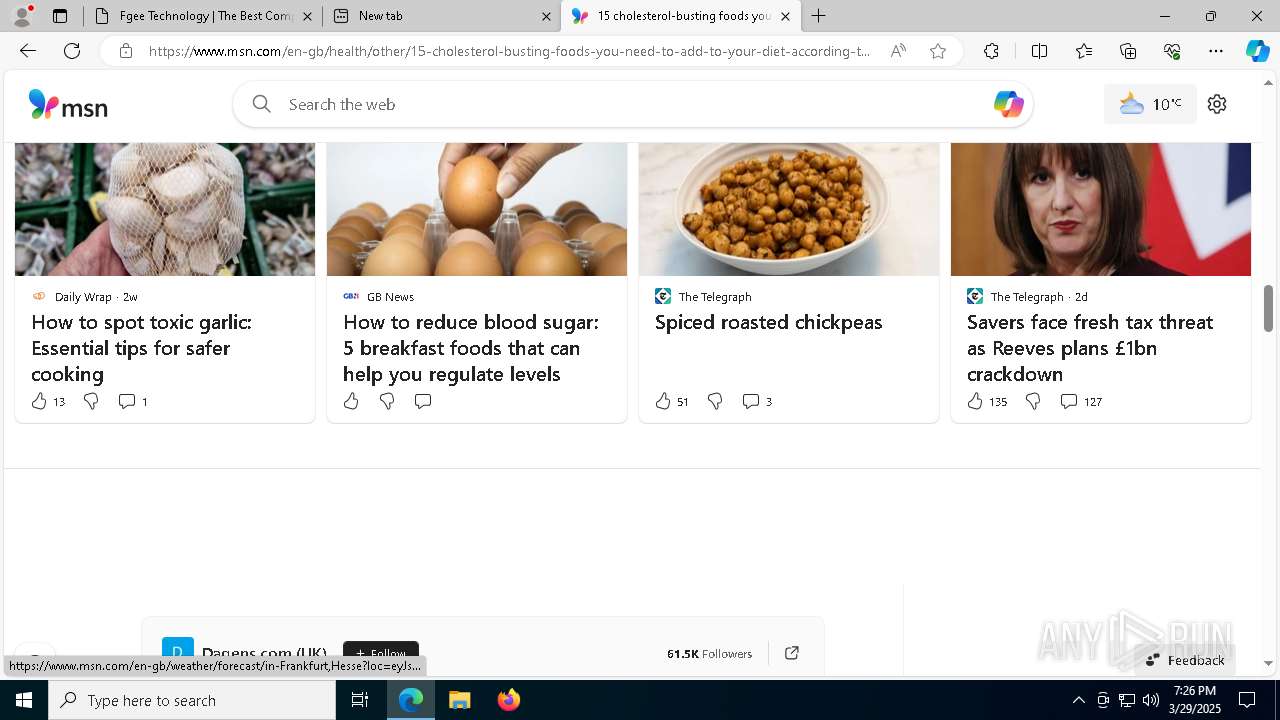The height and width of the screenshot is (720, 1280).
Task: Click the Copilot icon in search box
Action: coord(1008,104)
